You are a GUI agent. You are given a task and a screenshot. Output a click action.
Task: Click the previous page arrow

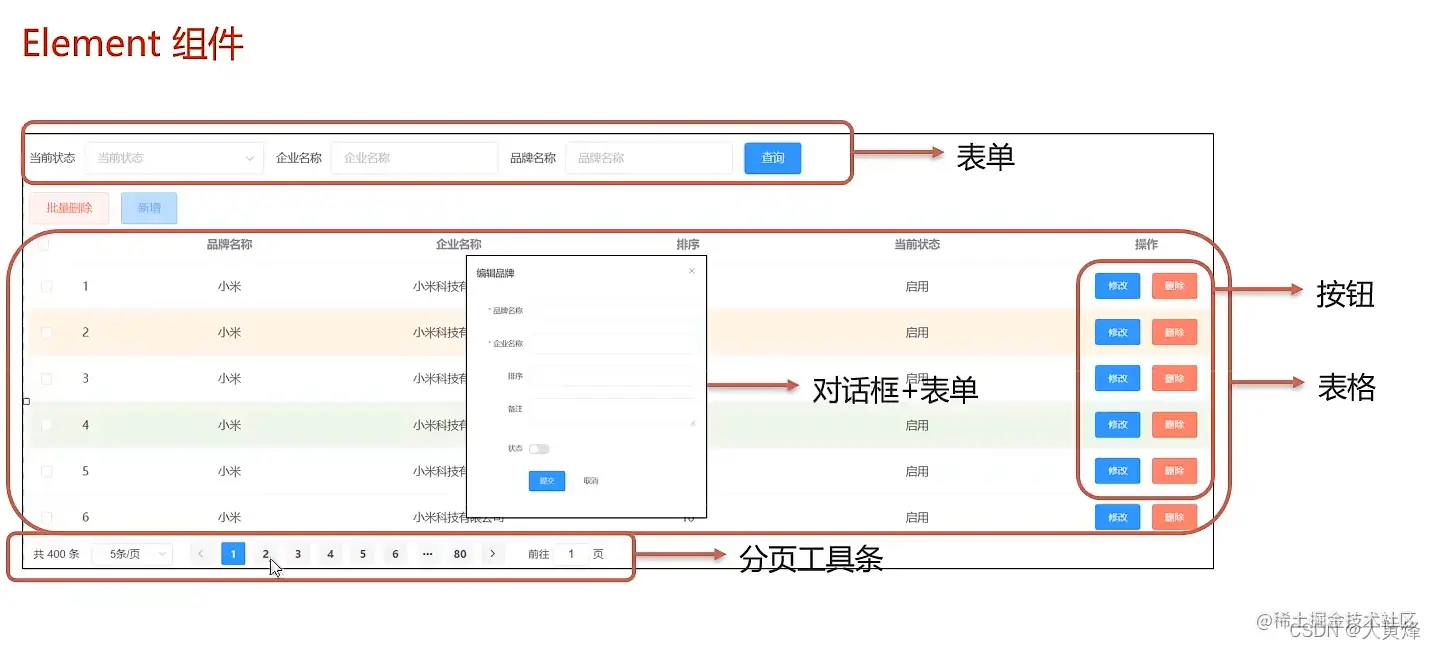(x=200, y=553)
